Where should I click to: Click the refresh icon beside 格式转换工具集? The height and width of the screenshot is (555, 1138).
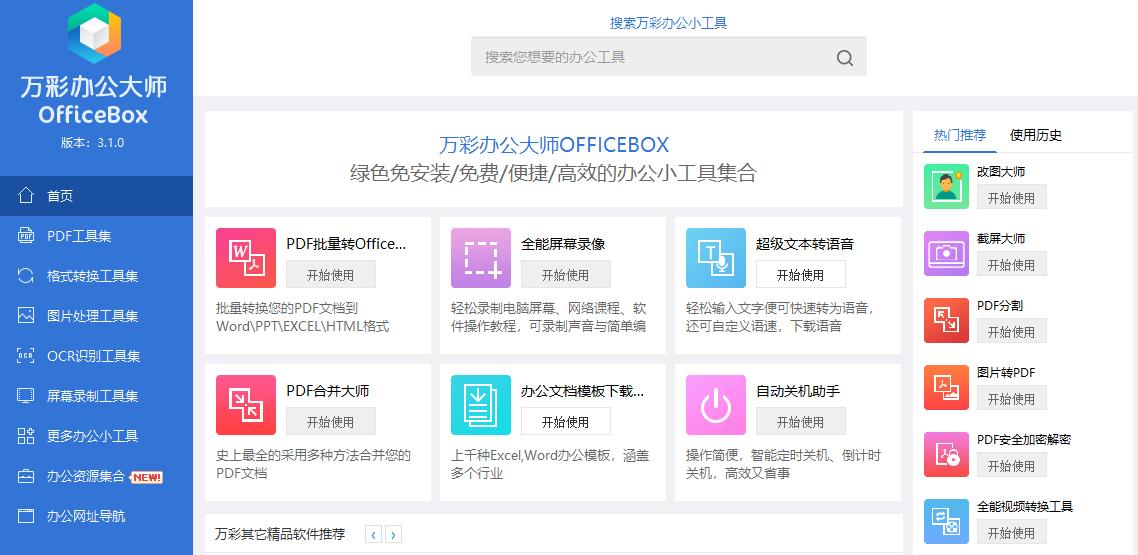[26, 276]
